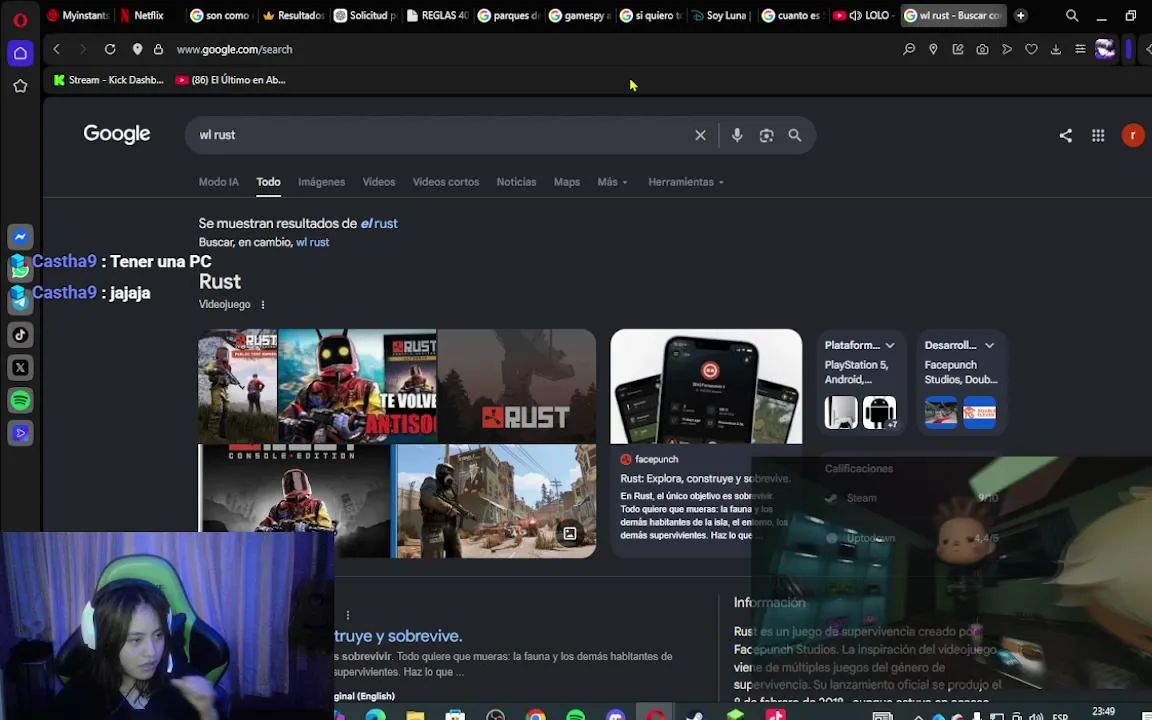Switch to the Imágenes tab
Screen dimensions: 1152x720
coord(321,181)
